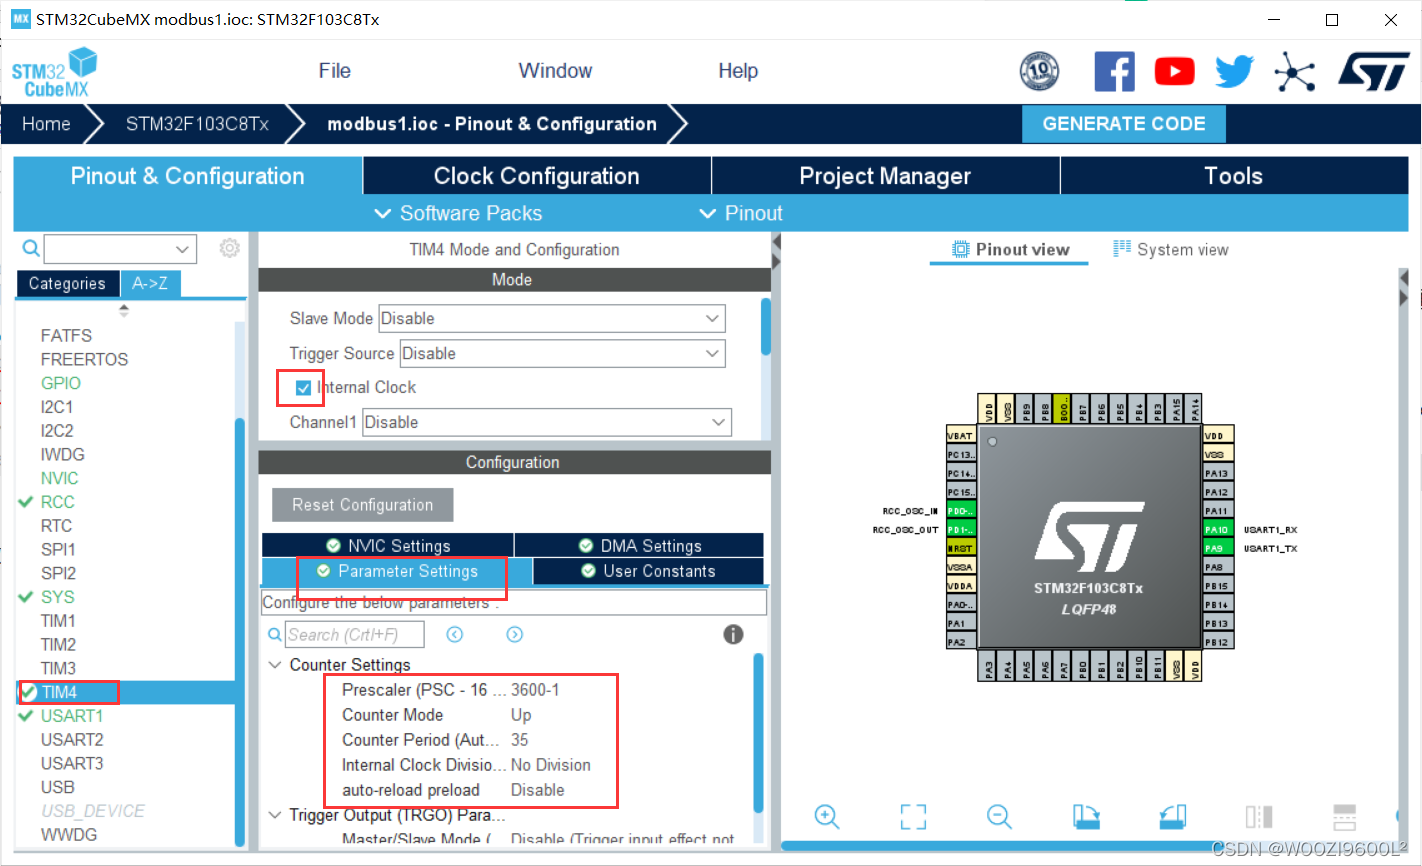Open the Channel1 dropdown
The height and width of the screenshot is (866, 1422).
(x=547, y=422)
